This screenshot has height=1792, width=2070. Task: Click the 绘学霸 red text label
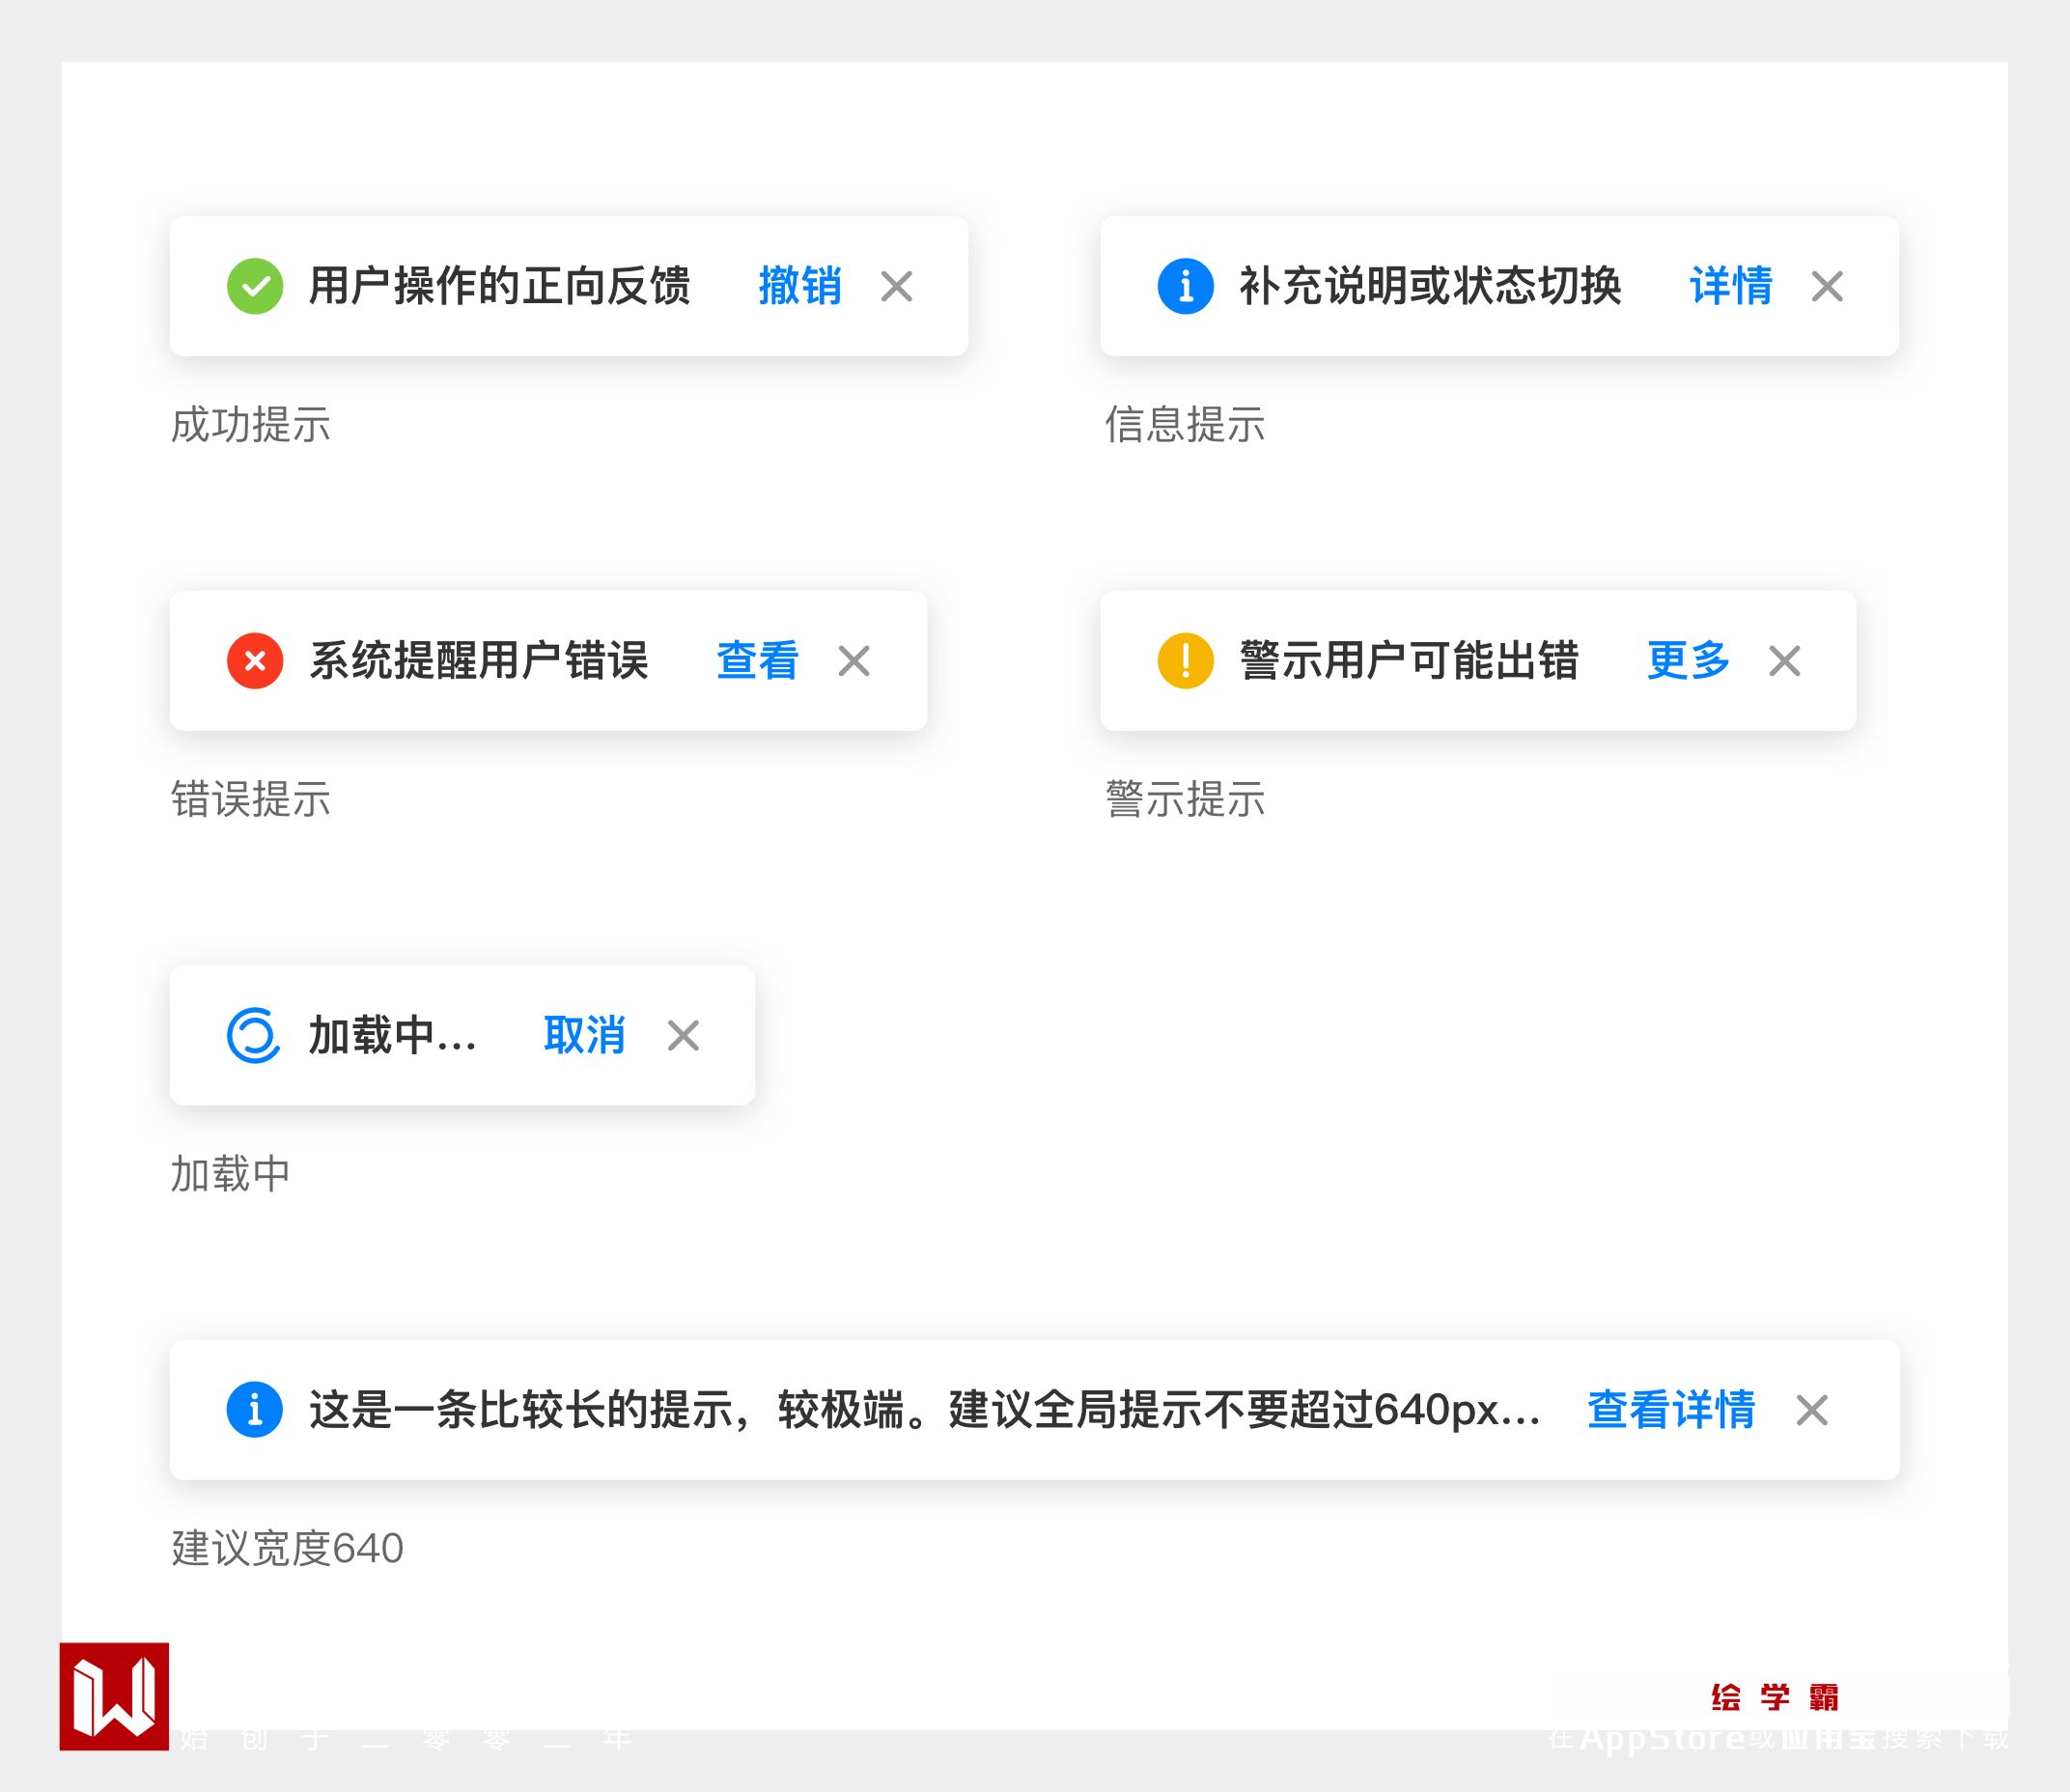[1774, 1697]
